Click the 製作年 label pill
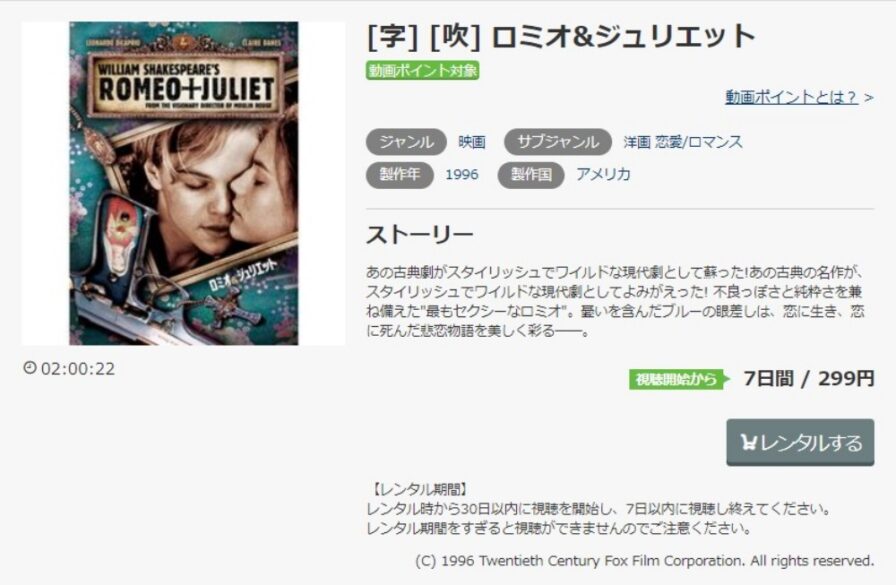This screenshot has width=896, height=585. pyautogui.click(x=399, y=174)
